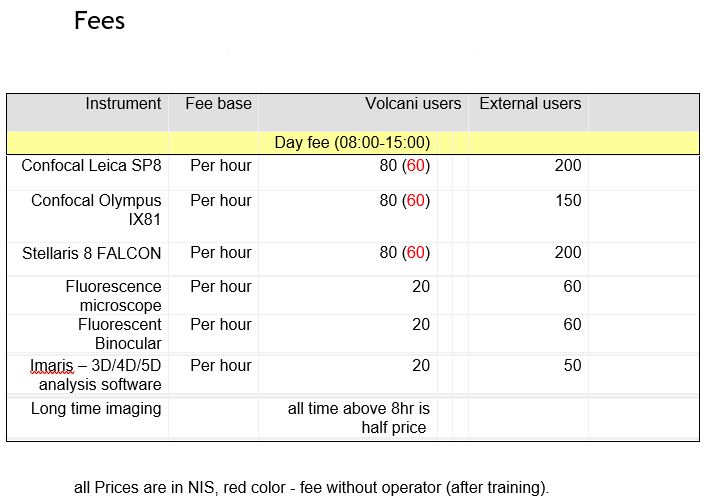Select the Confocal Leica SP8 cell
This screenshot has width=710, height=499.
pos(91,166)
